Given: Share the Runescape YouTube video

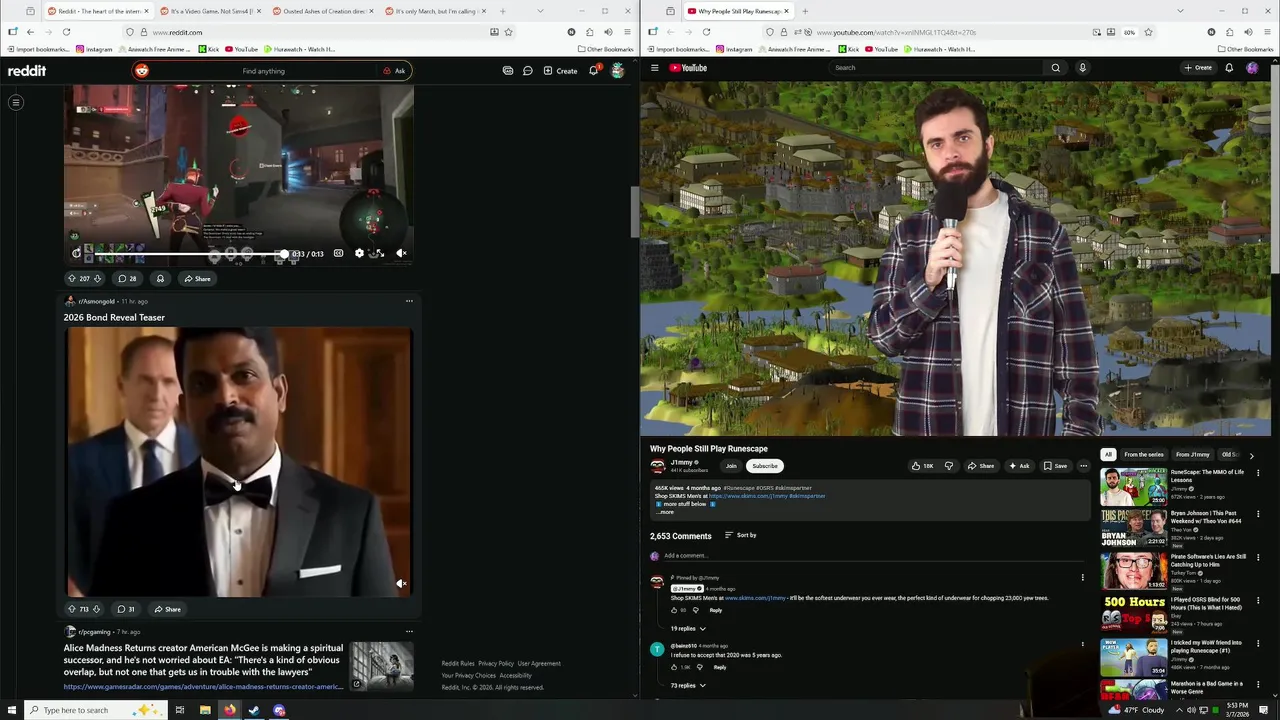Looking at the screenshot, I should point(981,466).
